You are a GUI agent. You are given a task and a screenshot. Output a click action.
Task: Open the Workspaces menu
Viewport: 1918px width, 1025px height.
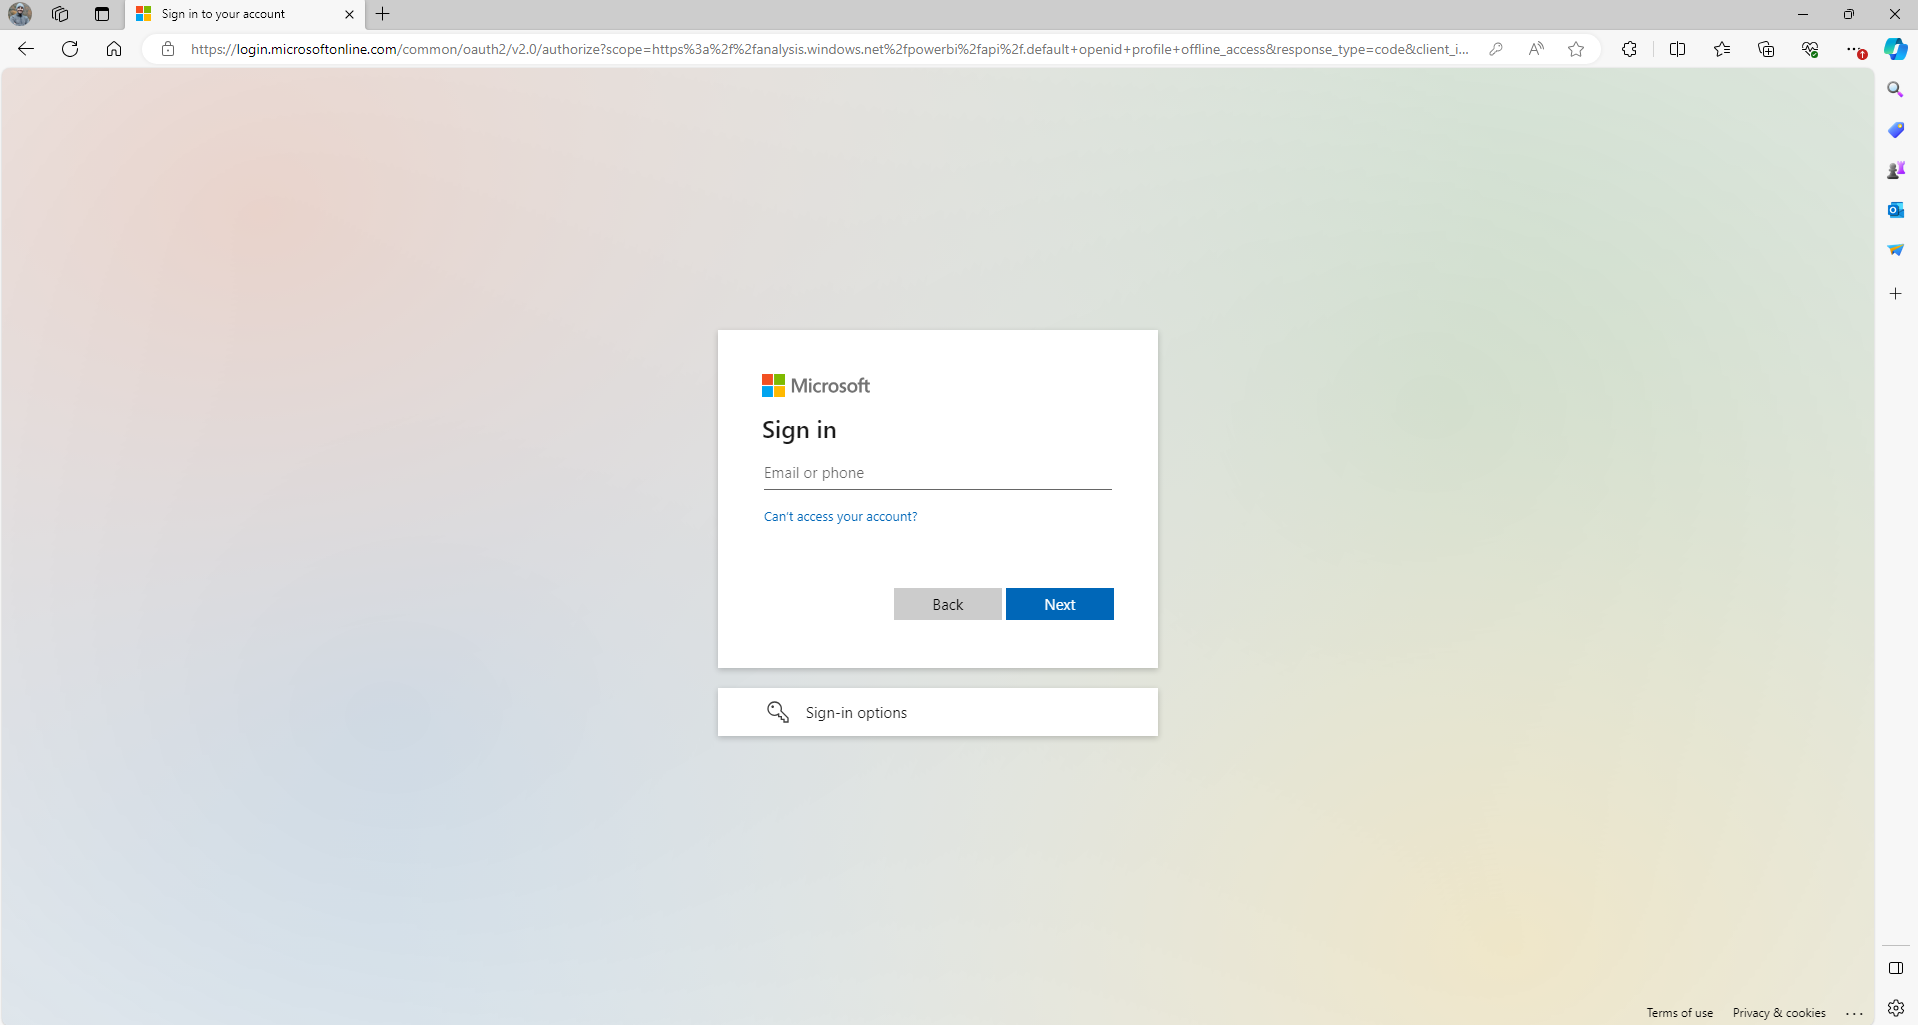point(60,14)
